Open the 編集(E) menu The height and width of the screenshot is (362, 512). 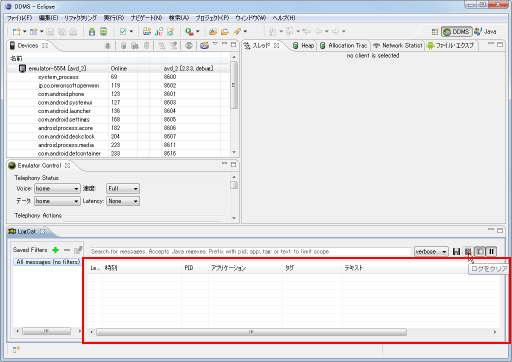pos(48,18)
